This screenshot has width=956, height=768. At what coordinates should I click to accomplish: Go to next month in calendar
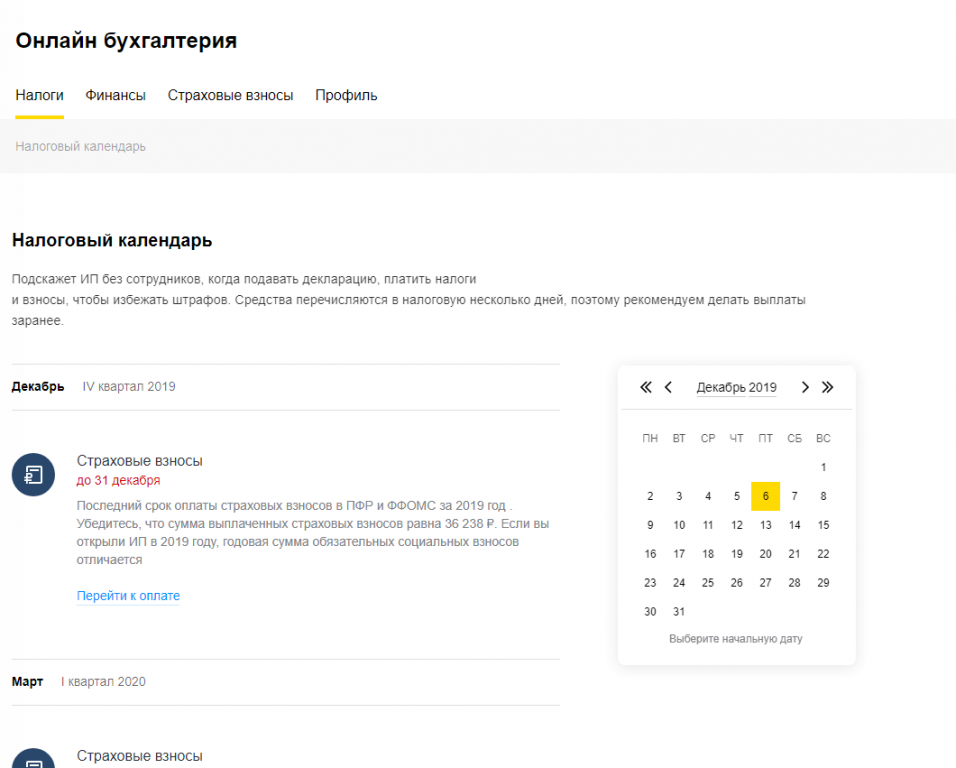click(805, 387)
